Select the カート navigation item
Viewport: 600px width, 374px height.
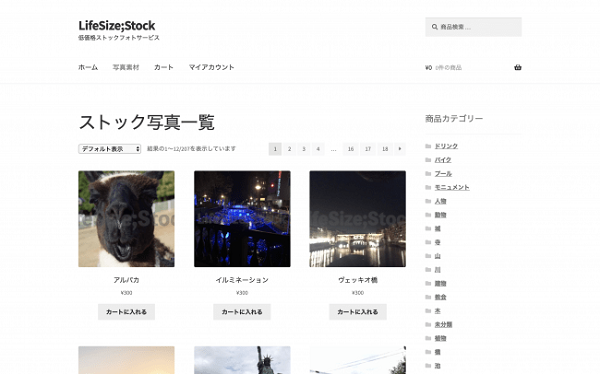[x=164, y=67]
